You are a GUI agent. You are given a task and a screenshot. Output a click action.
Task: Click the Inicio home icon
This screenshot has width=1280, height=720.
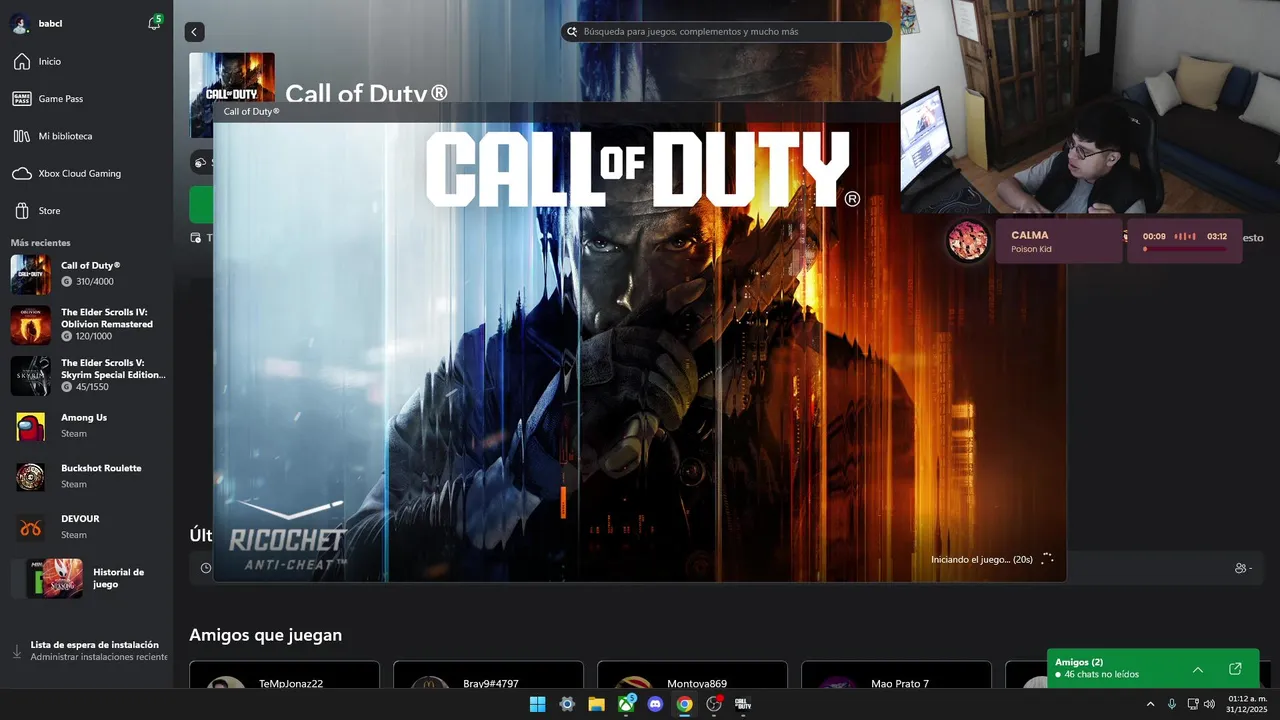pos(21,61)
